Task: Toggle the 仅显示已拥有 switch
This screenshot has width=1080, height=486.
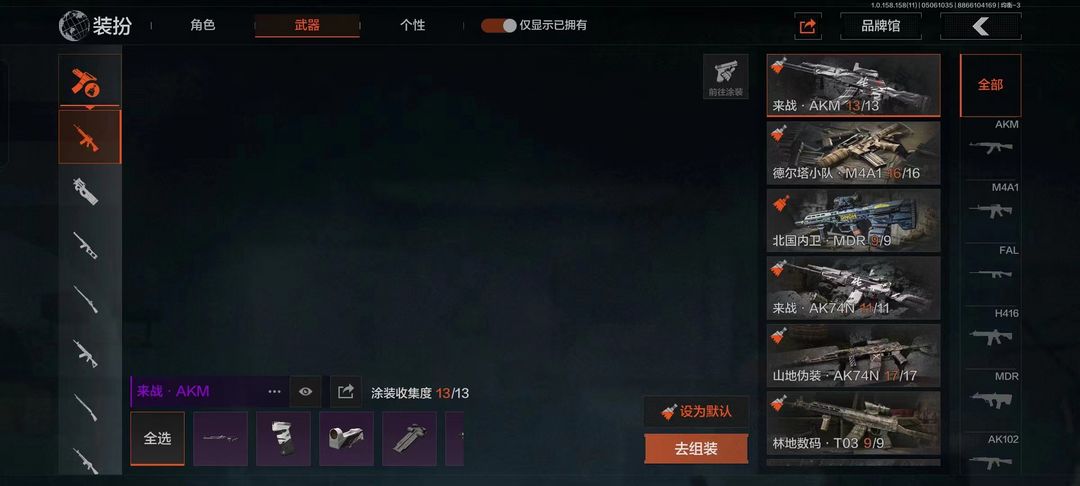Action: (499, 25)
